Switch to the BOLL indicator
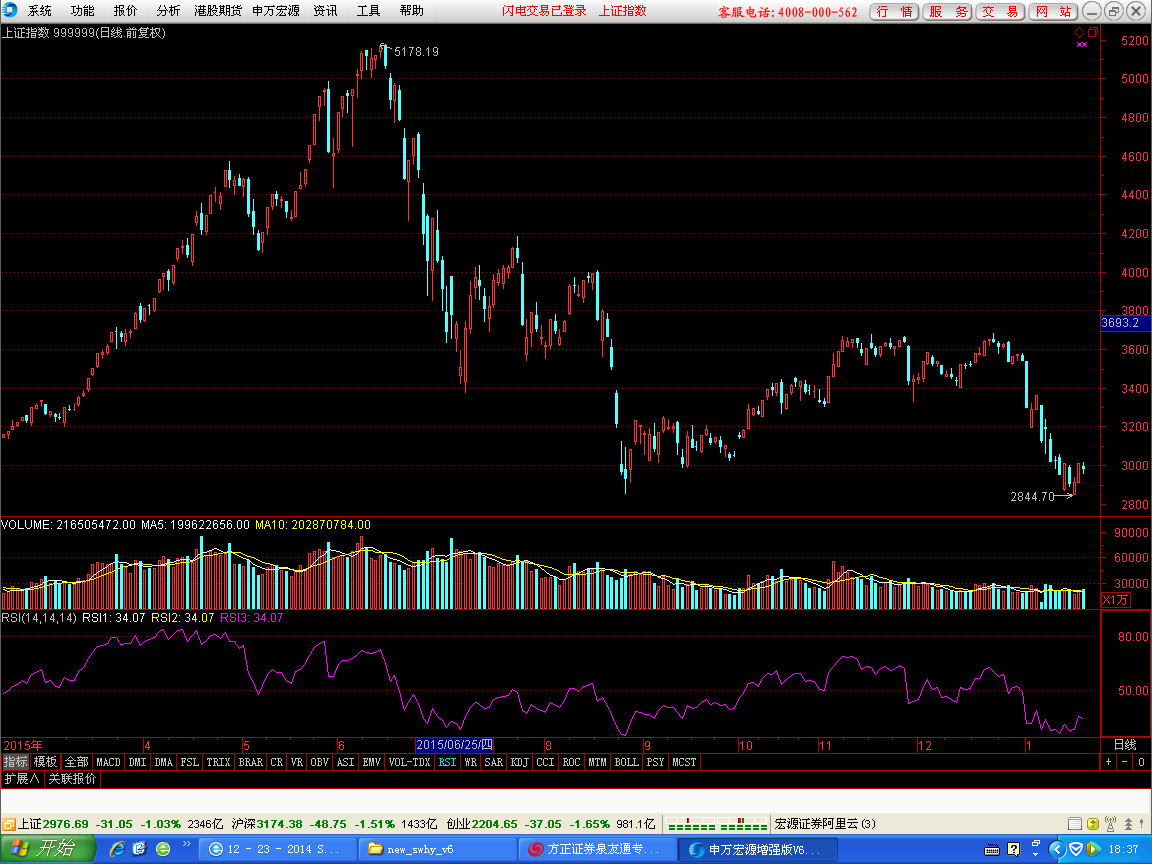The height and width of the screenshot is (864, 1152). (x=627, y=762)
